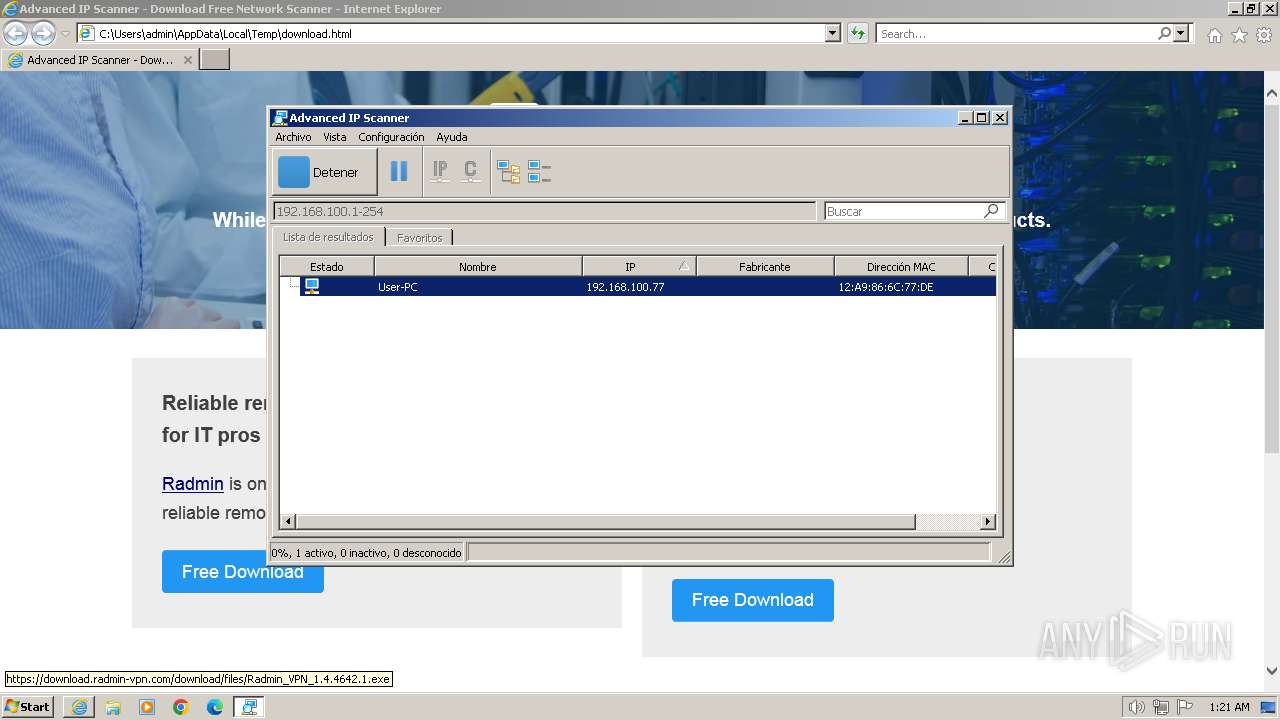
Task: Open Windows Media Player taskbar icon
Action: pyautogui.click(x=147, y=707)
